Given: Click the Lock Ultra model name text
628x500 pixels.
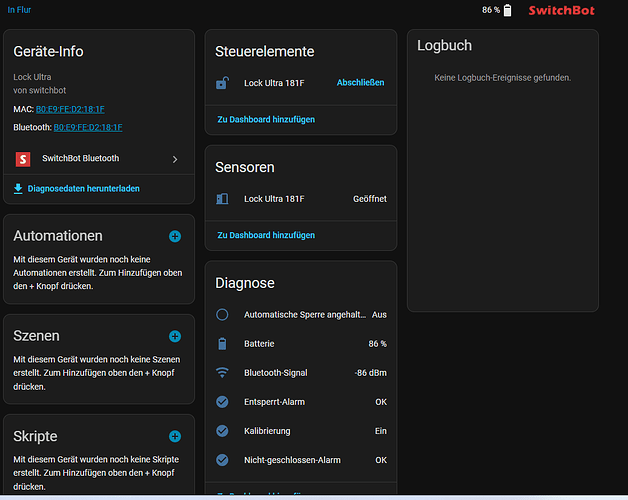Looking at the screenshot, I should pos(32,77).
